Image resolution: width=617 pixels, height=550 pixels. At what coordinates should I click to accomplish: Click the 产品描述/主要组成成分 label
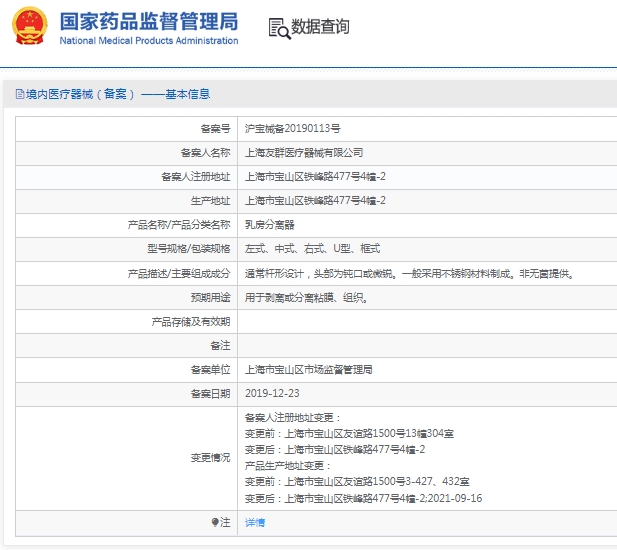pos(179,273)
